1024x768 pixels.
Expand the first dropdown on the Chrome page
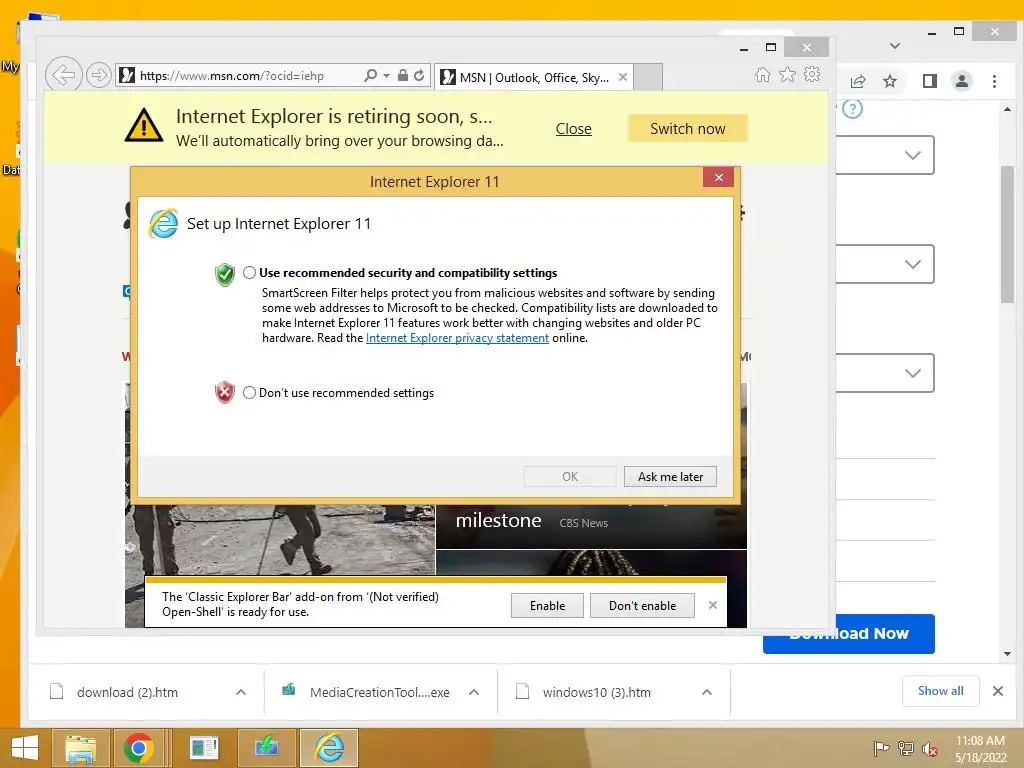coord(912,155)
